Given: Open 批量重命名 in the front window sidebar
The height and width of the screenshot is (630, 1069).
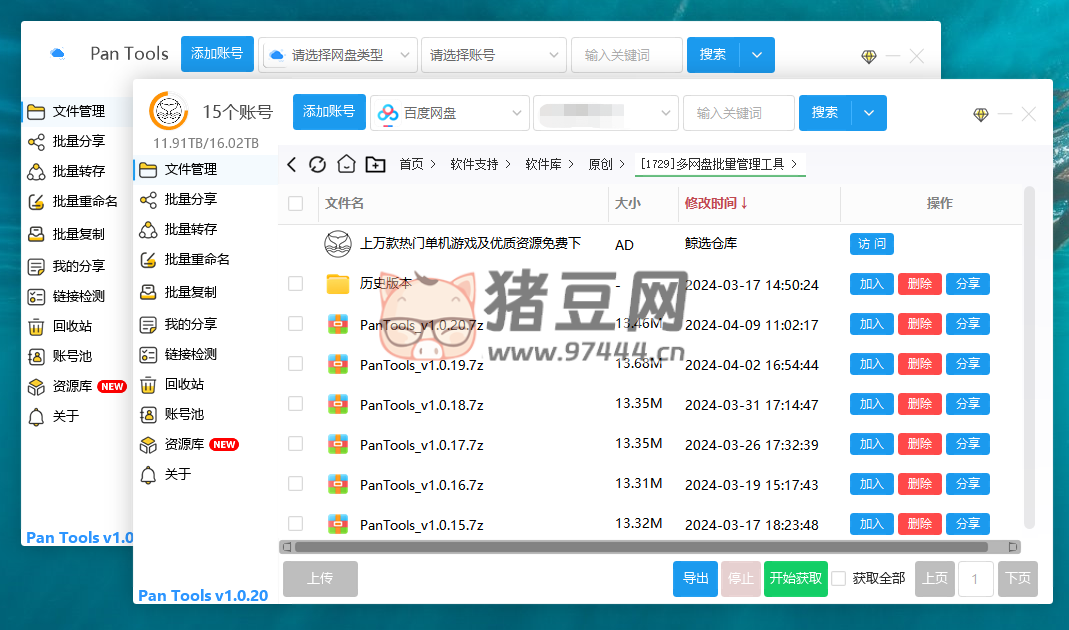Looking at the screenshot, I should (x=205, y=259).
